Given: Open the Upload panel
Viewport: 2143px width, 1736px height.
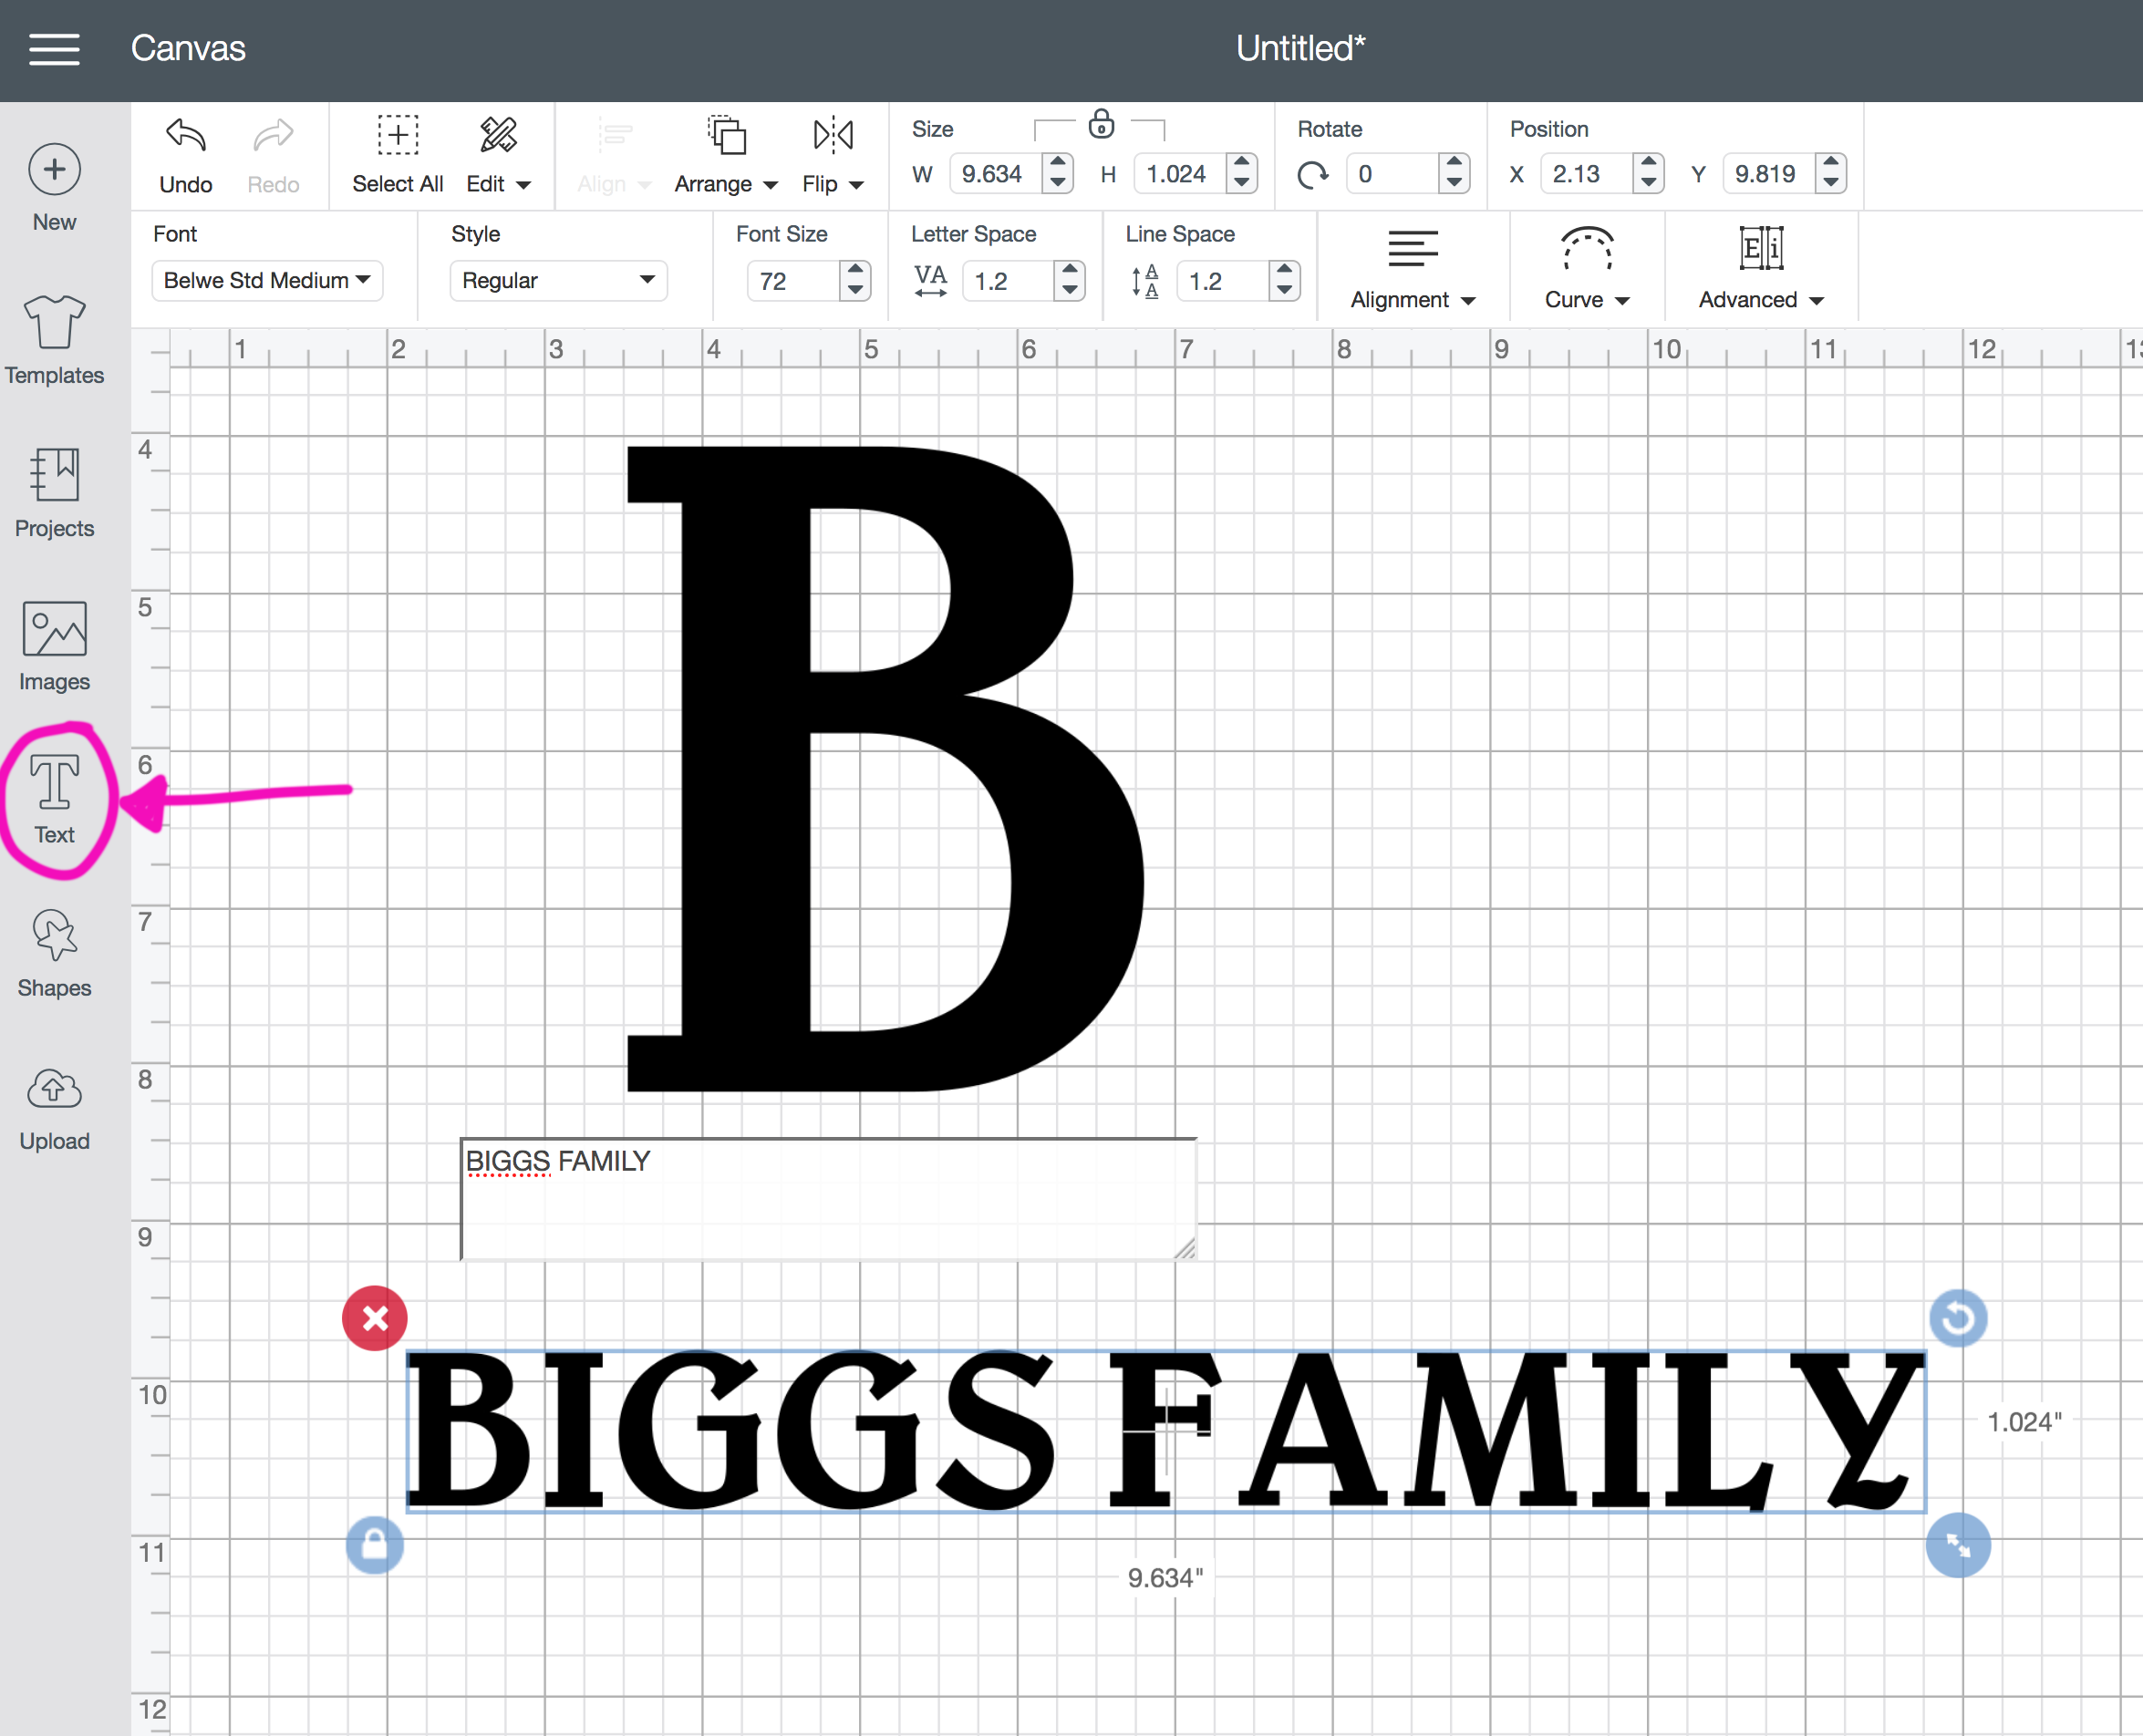Looking at the screenshot, I should 54,1105.
